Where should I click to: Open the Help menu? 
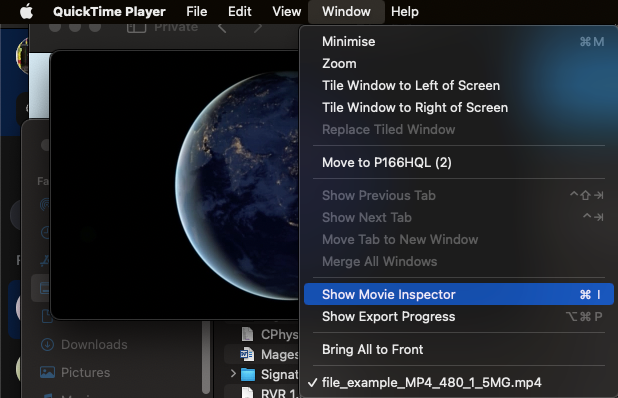tap(405, 11)
